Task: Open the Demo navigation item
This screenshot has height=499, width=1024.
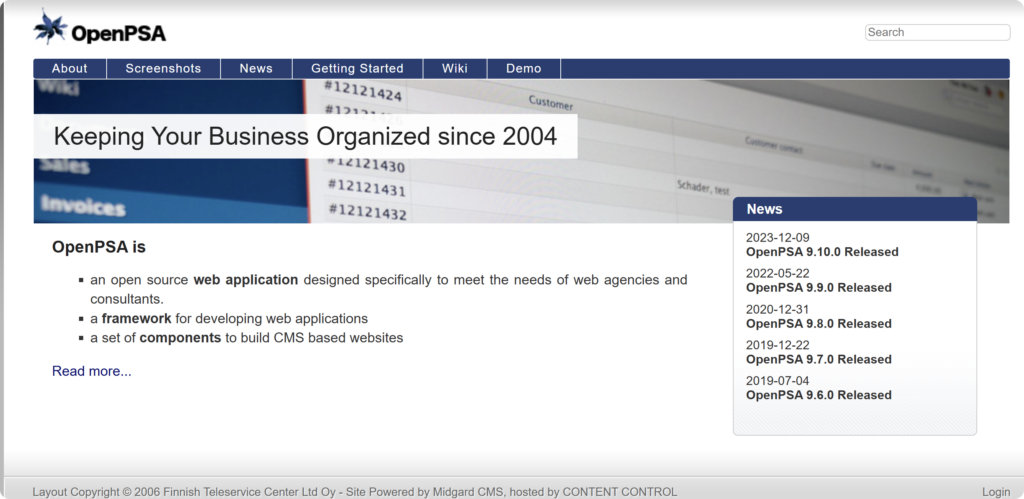Action: (523, 69)
